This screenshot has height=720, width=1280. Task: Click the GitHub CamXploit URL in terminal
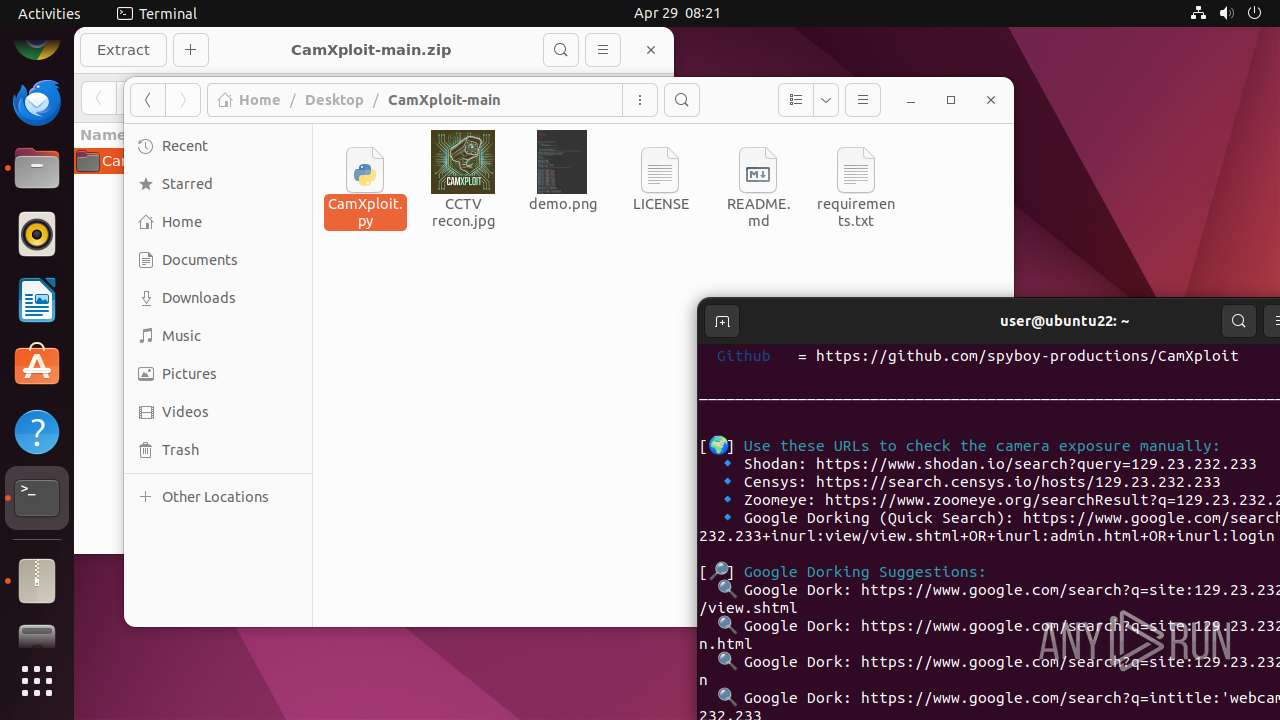(1027, 356)
